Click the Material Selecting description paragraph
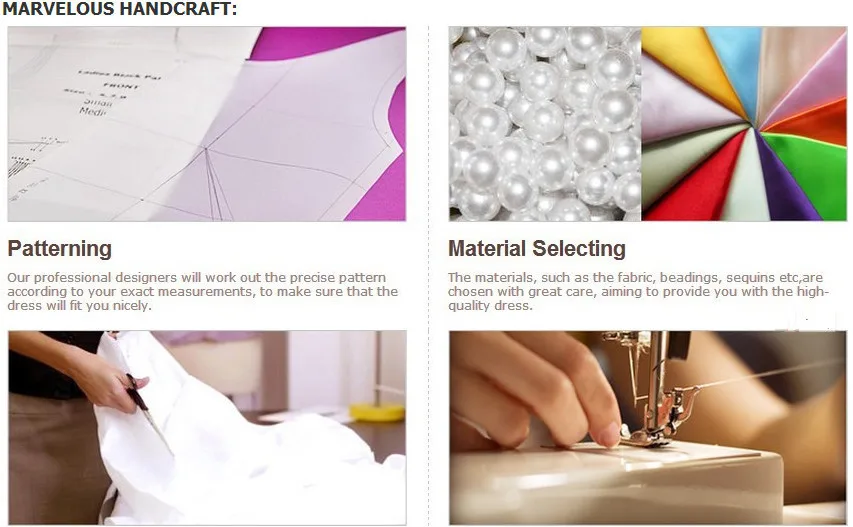The image size is (853, 527). click(x=638, y=292)
